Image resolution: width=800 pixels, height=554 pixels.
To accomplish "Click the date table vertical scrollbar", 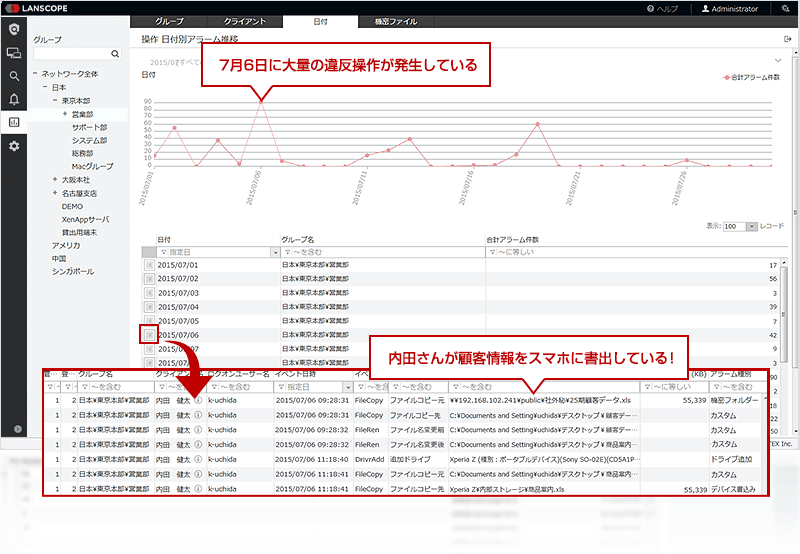I will (x=783, y=314).
